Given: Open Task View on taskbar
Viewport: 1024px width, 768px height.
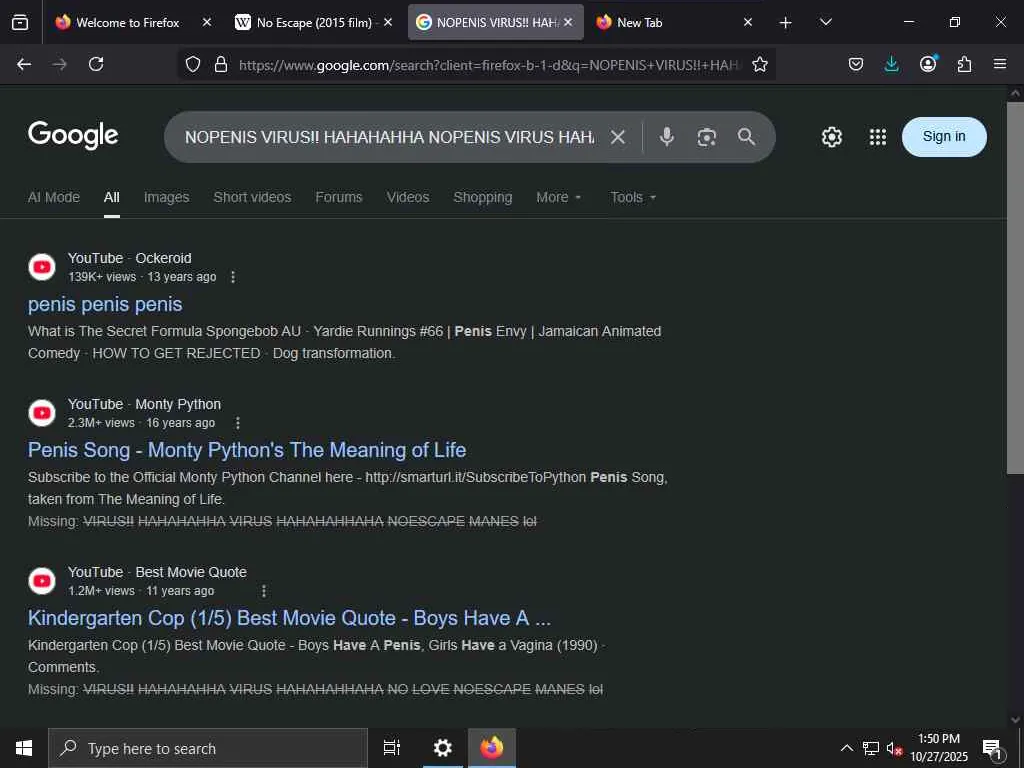Looking at the screenshot, I should 392,748.
